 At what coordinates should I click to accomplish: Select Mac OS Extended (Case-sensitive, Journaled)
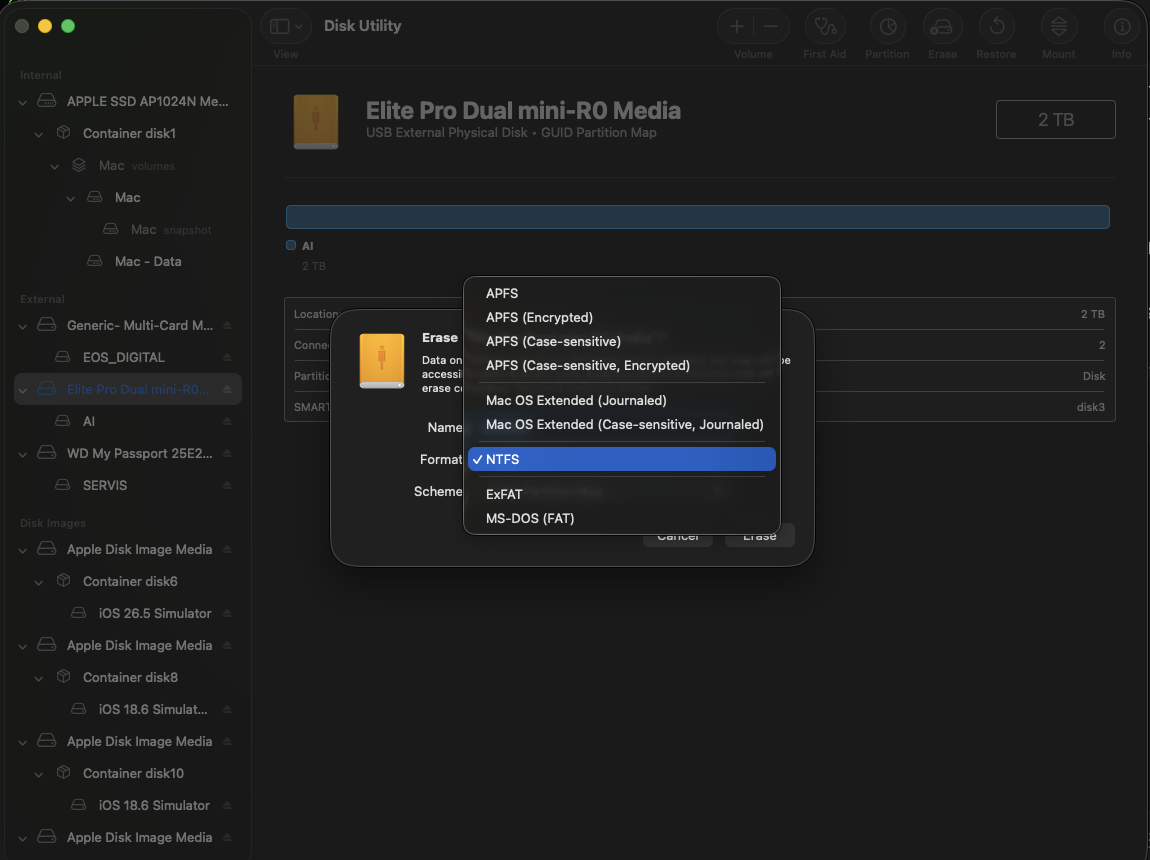point(621,425)
